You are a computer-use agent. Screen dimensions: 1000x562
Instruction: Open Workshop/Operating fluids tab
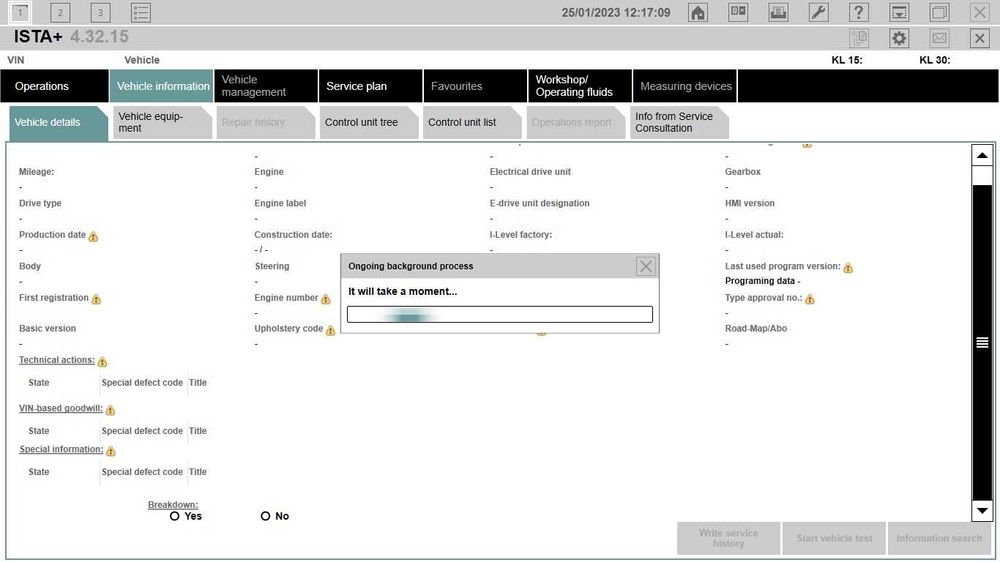pos(580,86)
